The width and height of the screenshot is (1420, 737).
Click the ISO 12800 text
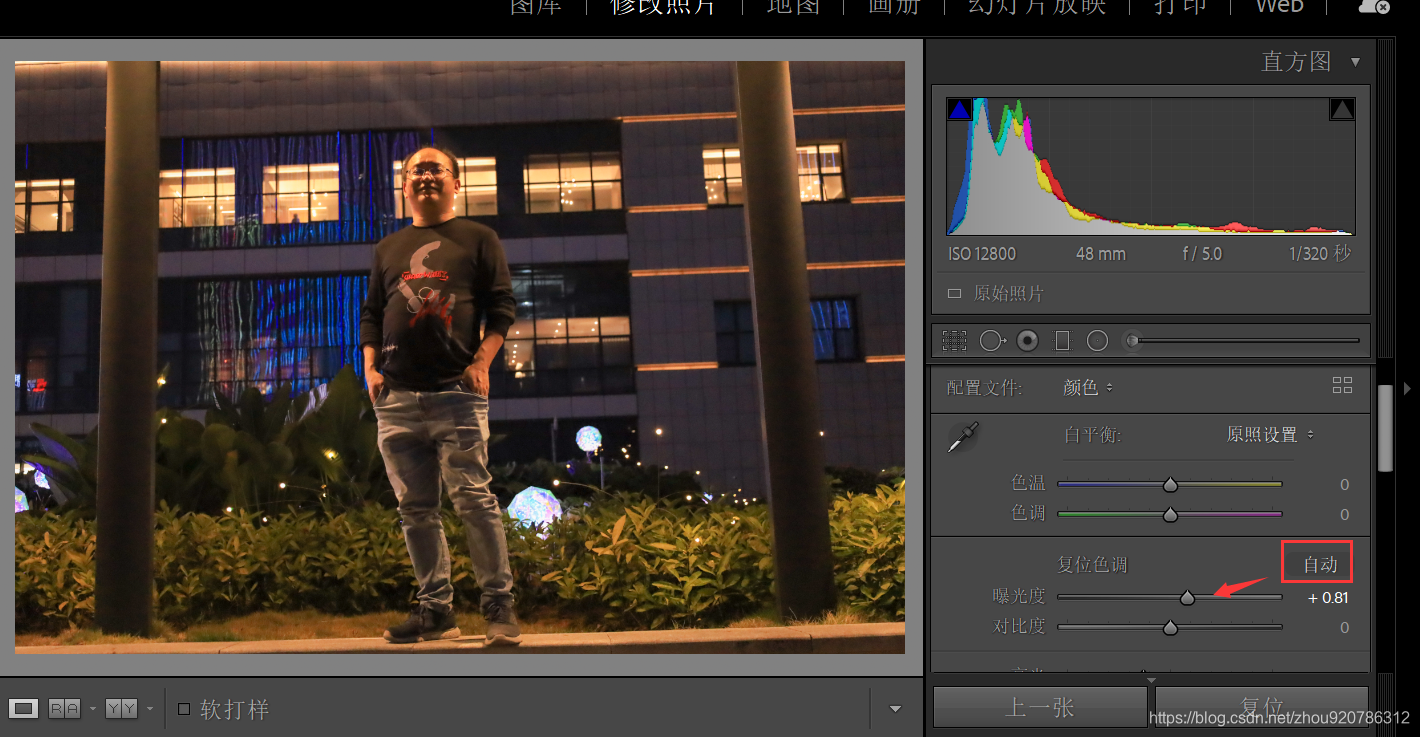(x=982, y=254)
